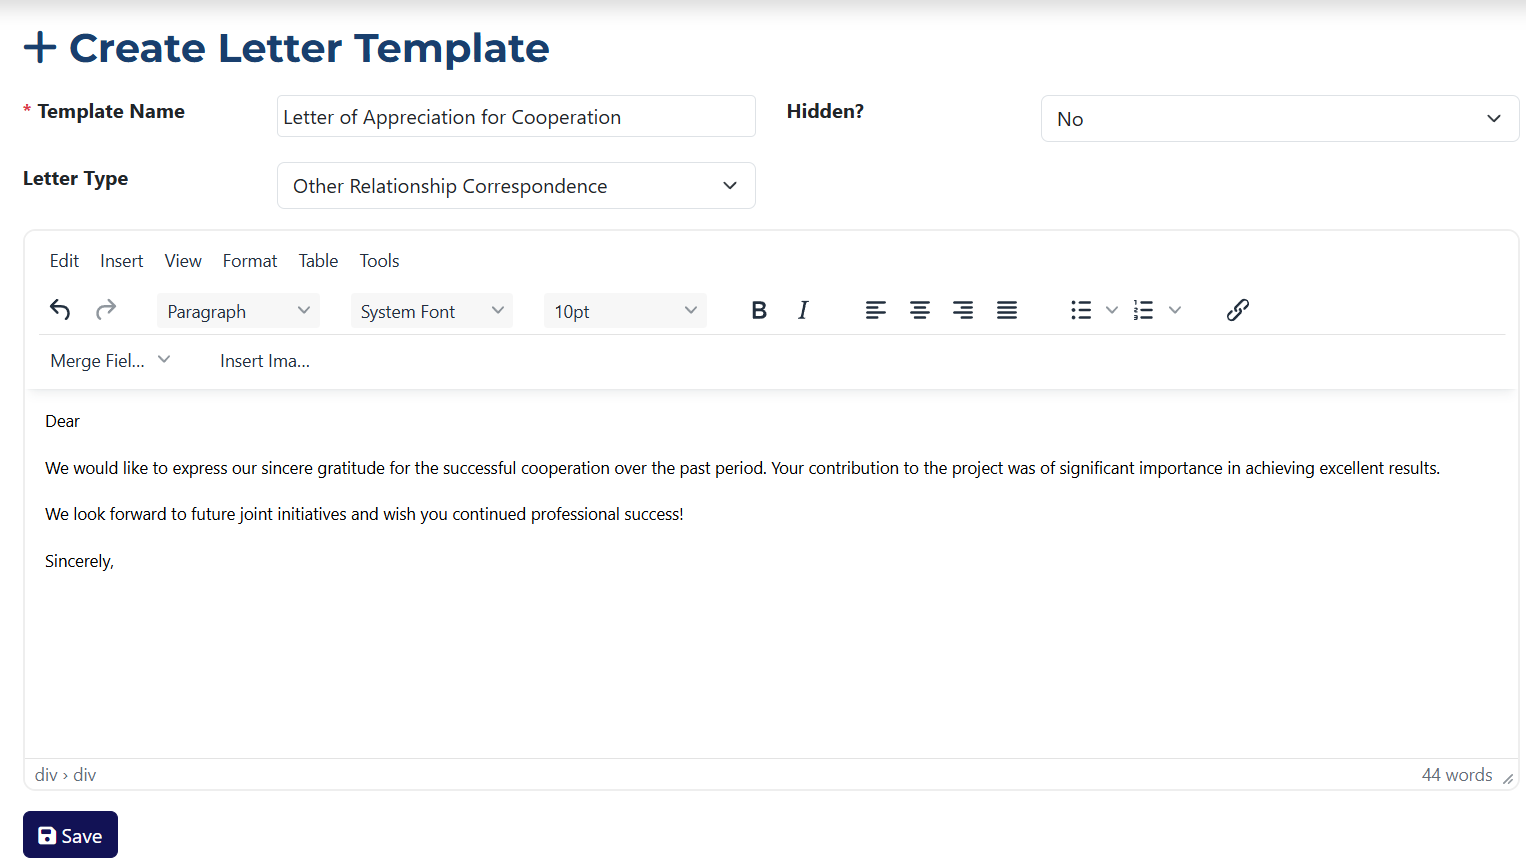
Task: Align text to the center
Action: (919, 310)
